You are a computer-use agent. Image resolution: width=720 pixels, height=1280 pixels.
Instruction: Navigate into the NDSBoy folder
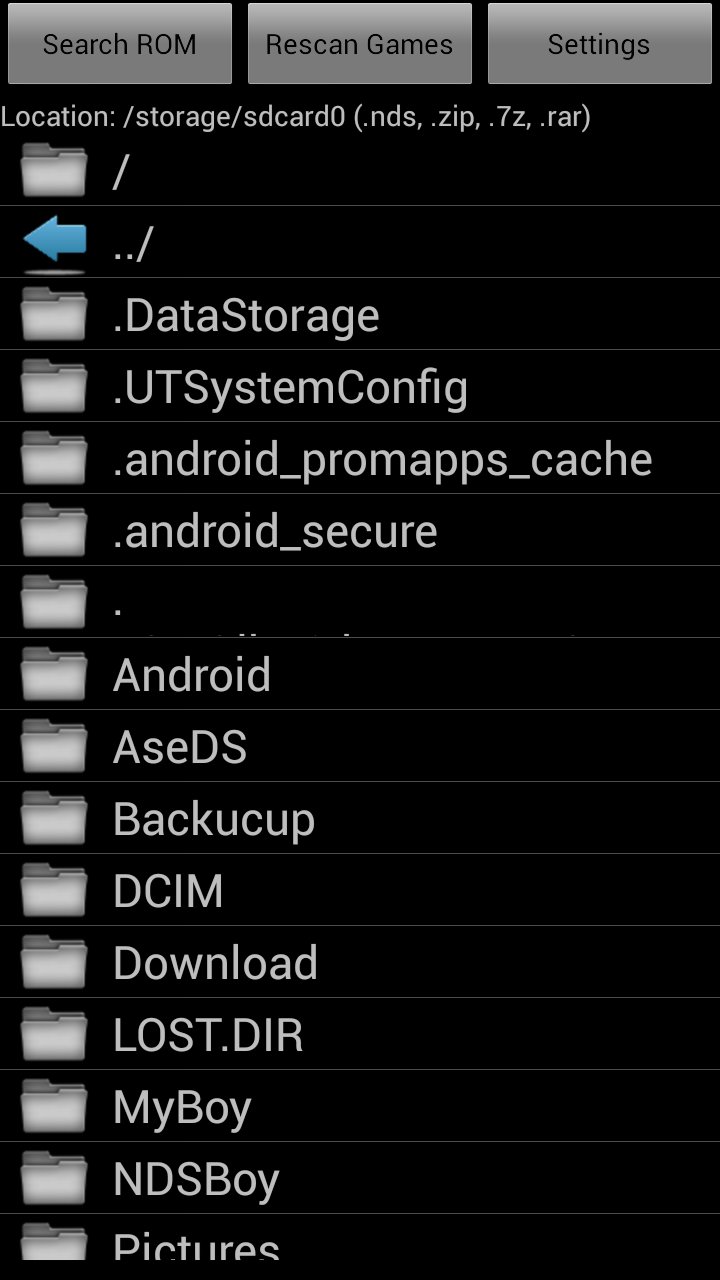pyautogui.click(x=196, y=1179)
